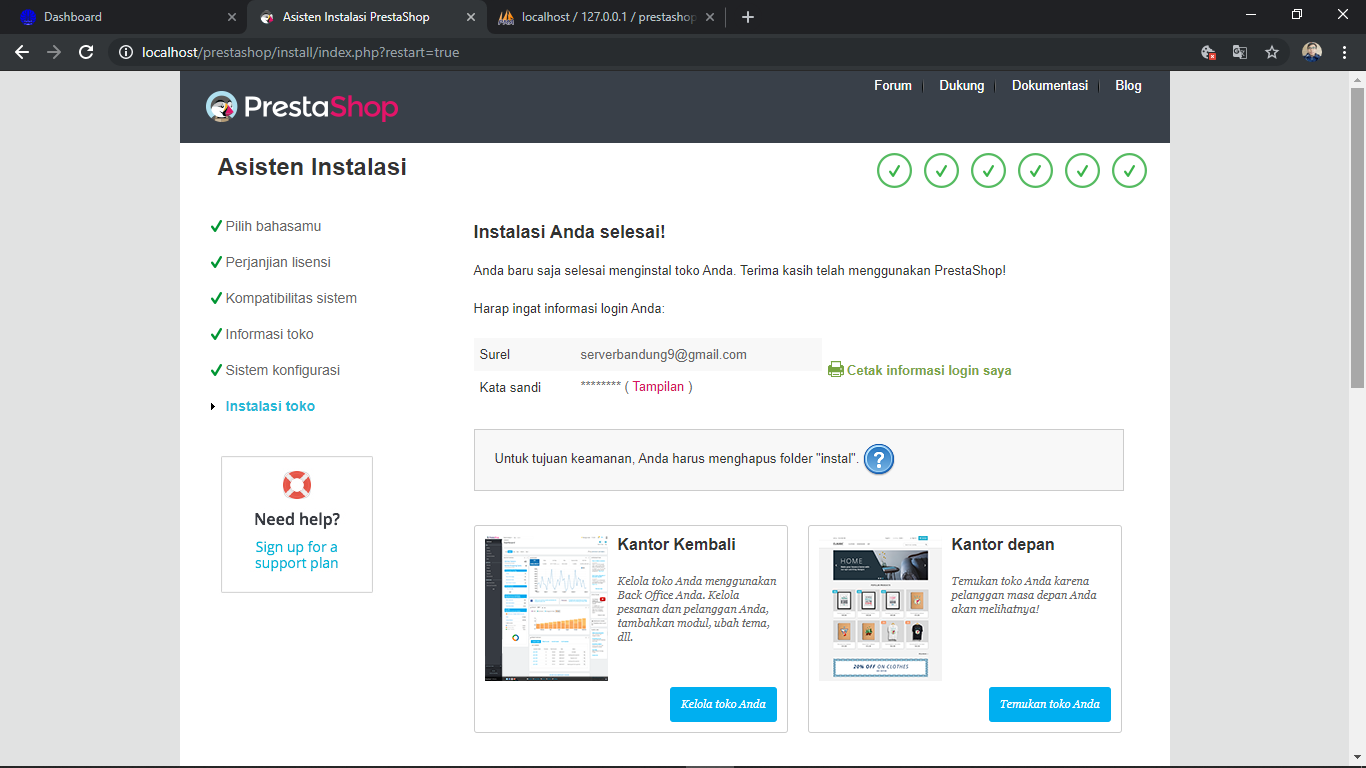Close the Dashboard tab
The height and width of the screenshot is (768, 1366).
pos(232,17)
